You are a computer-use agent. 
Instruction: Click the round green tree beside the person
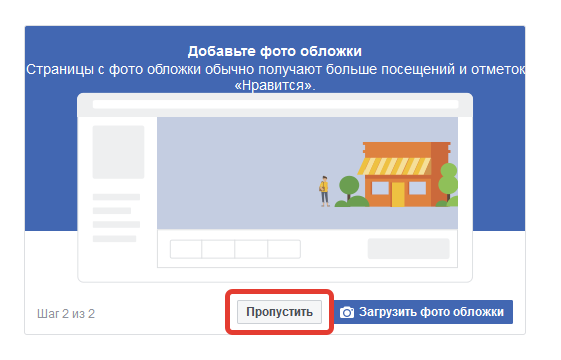(349, 188)
